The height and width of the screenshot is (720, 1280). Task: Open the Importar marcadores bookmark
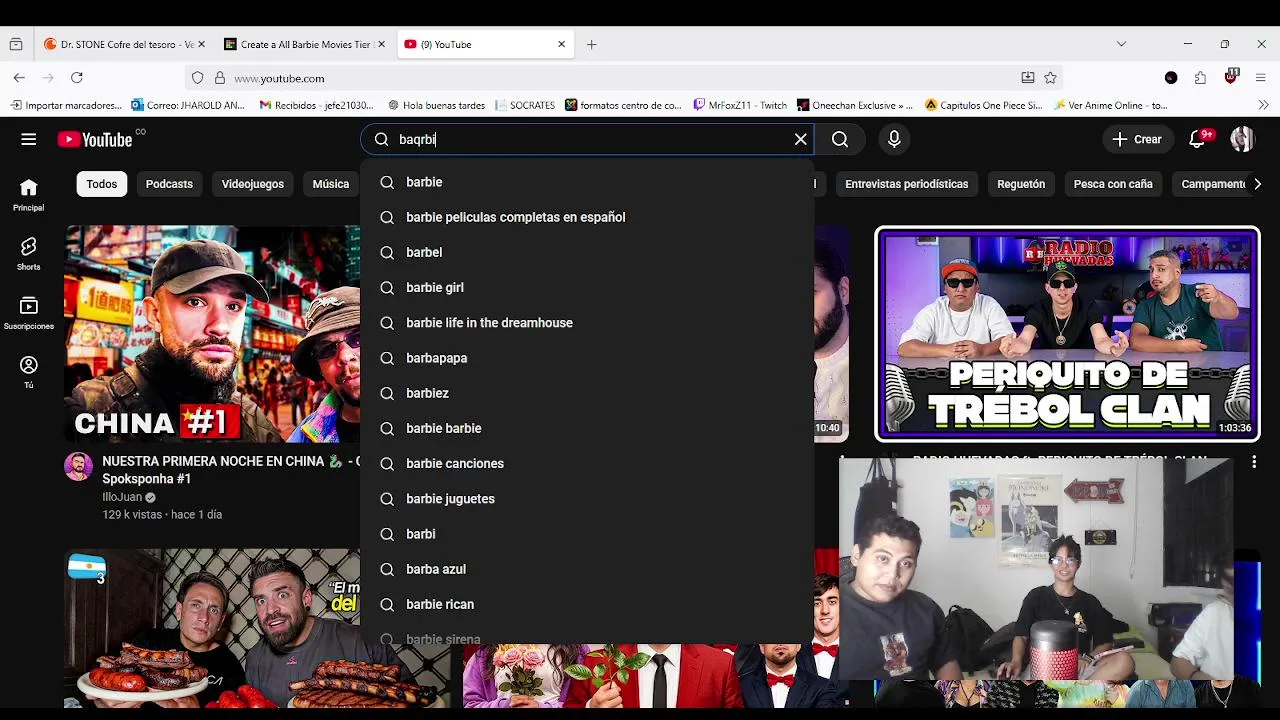click(66, 105)
